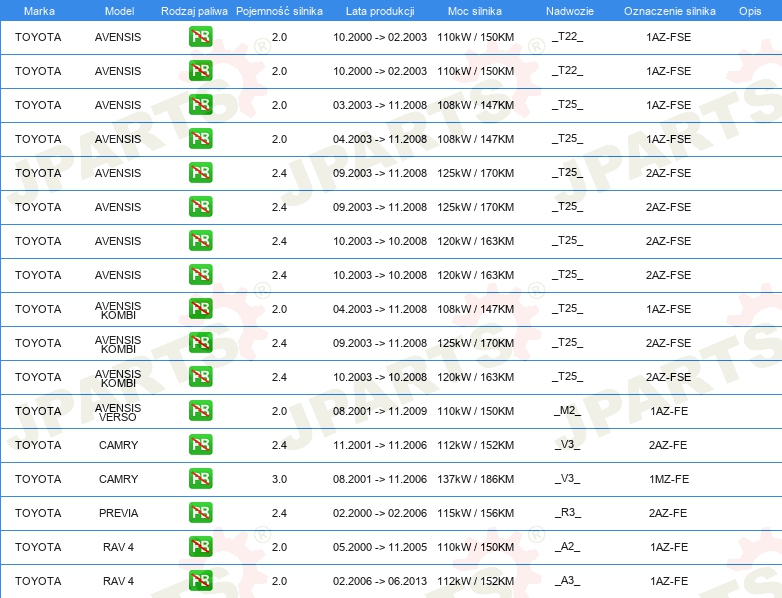The image size is (782, 598).
Task: Select the _A3_ body code cell
Action: click(x=568, y=581)
